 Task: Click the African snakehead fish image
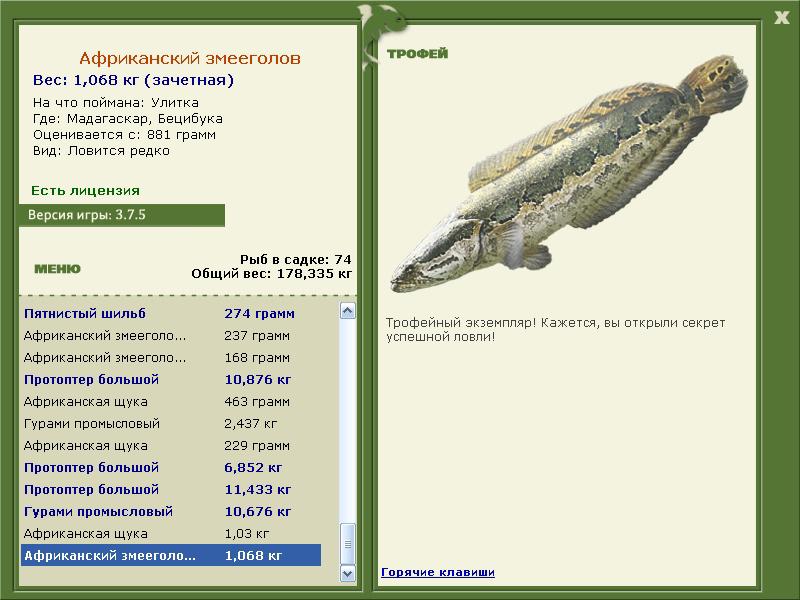[x=569, y=173]
